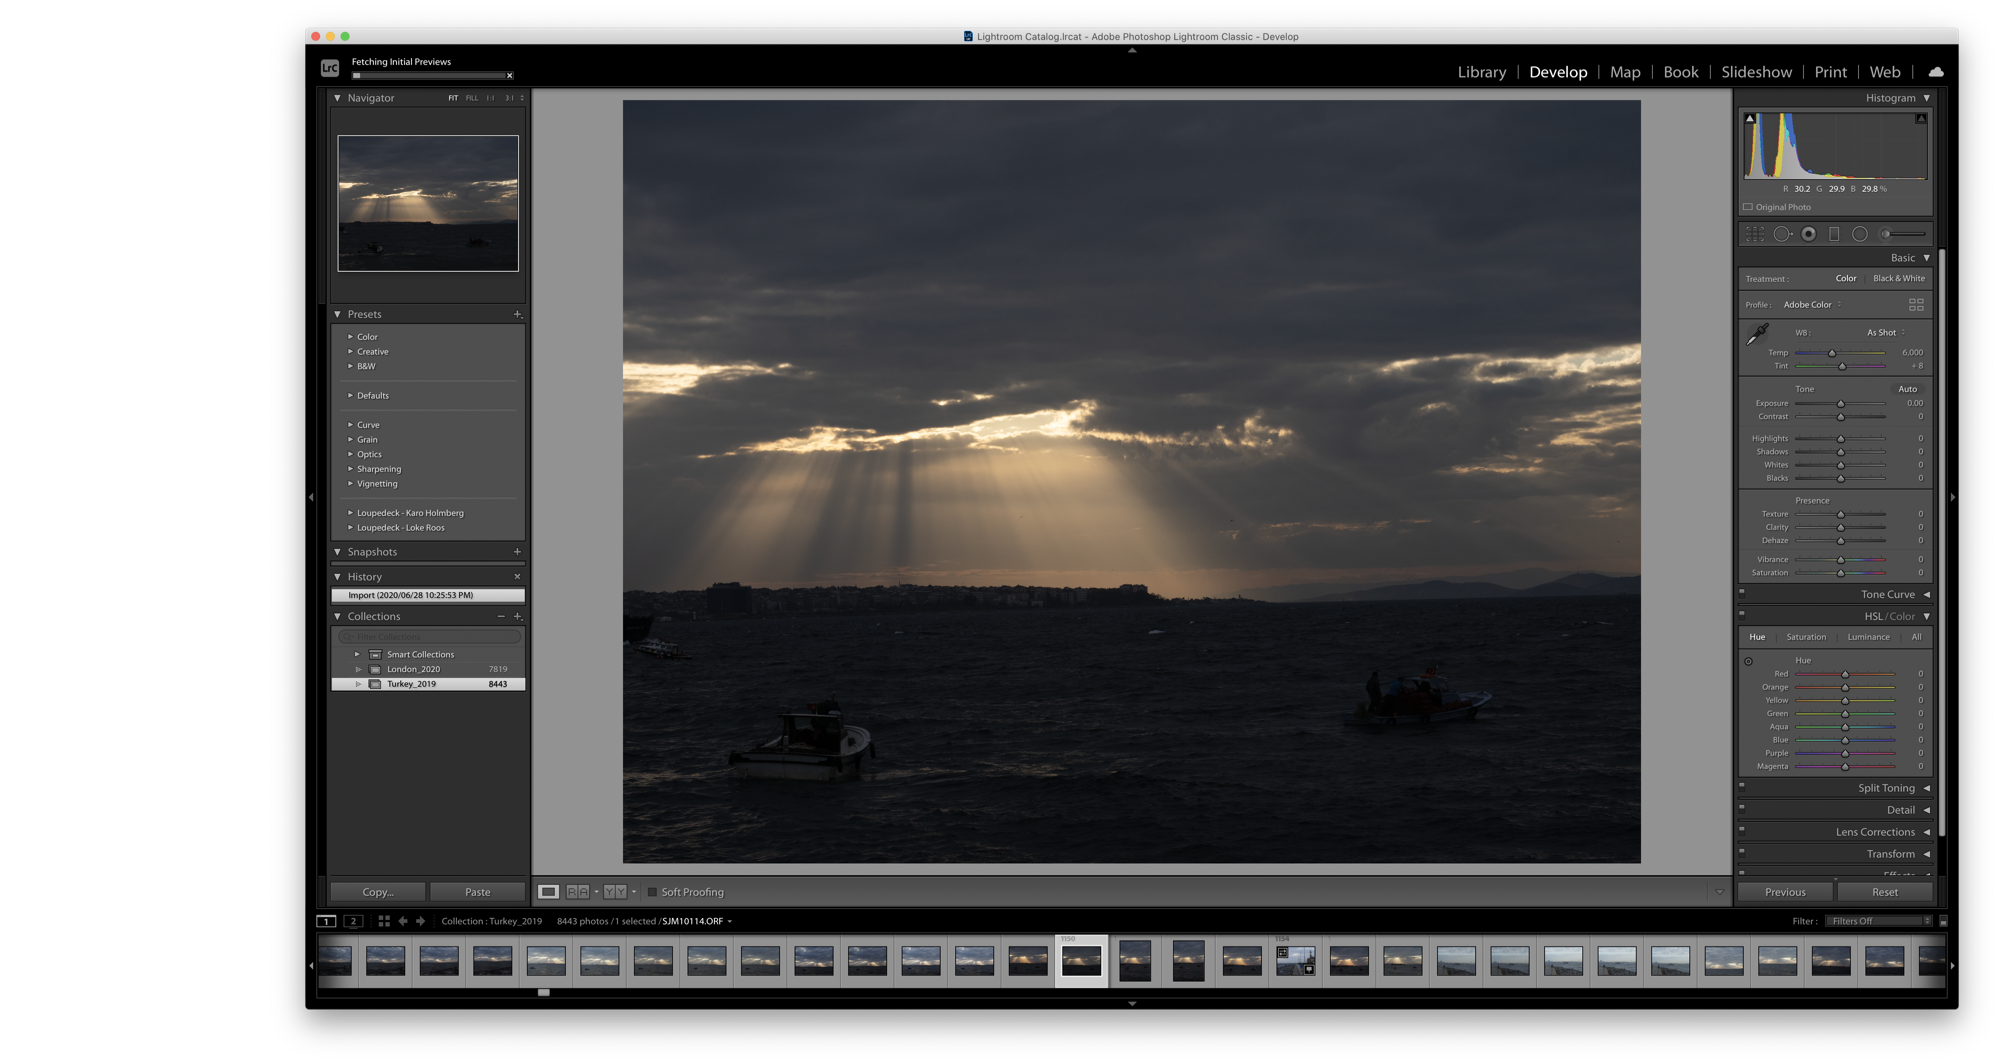Expand the Transform panel

point(1927,855)
